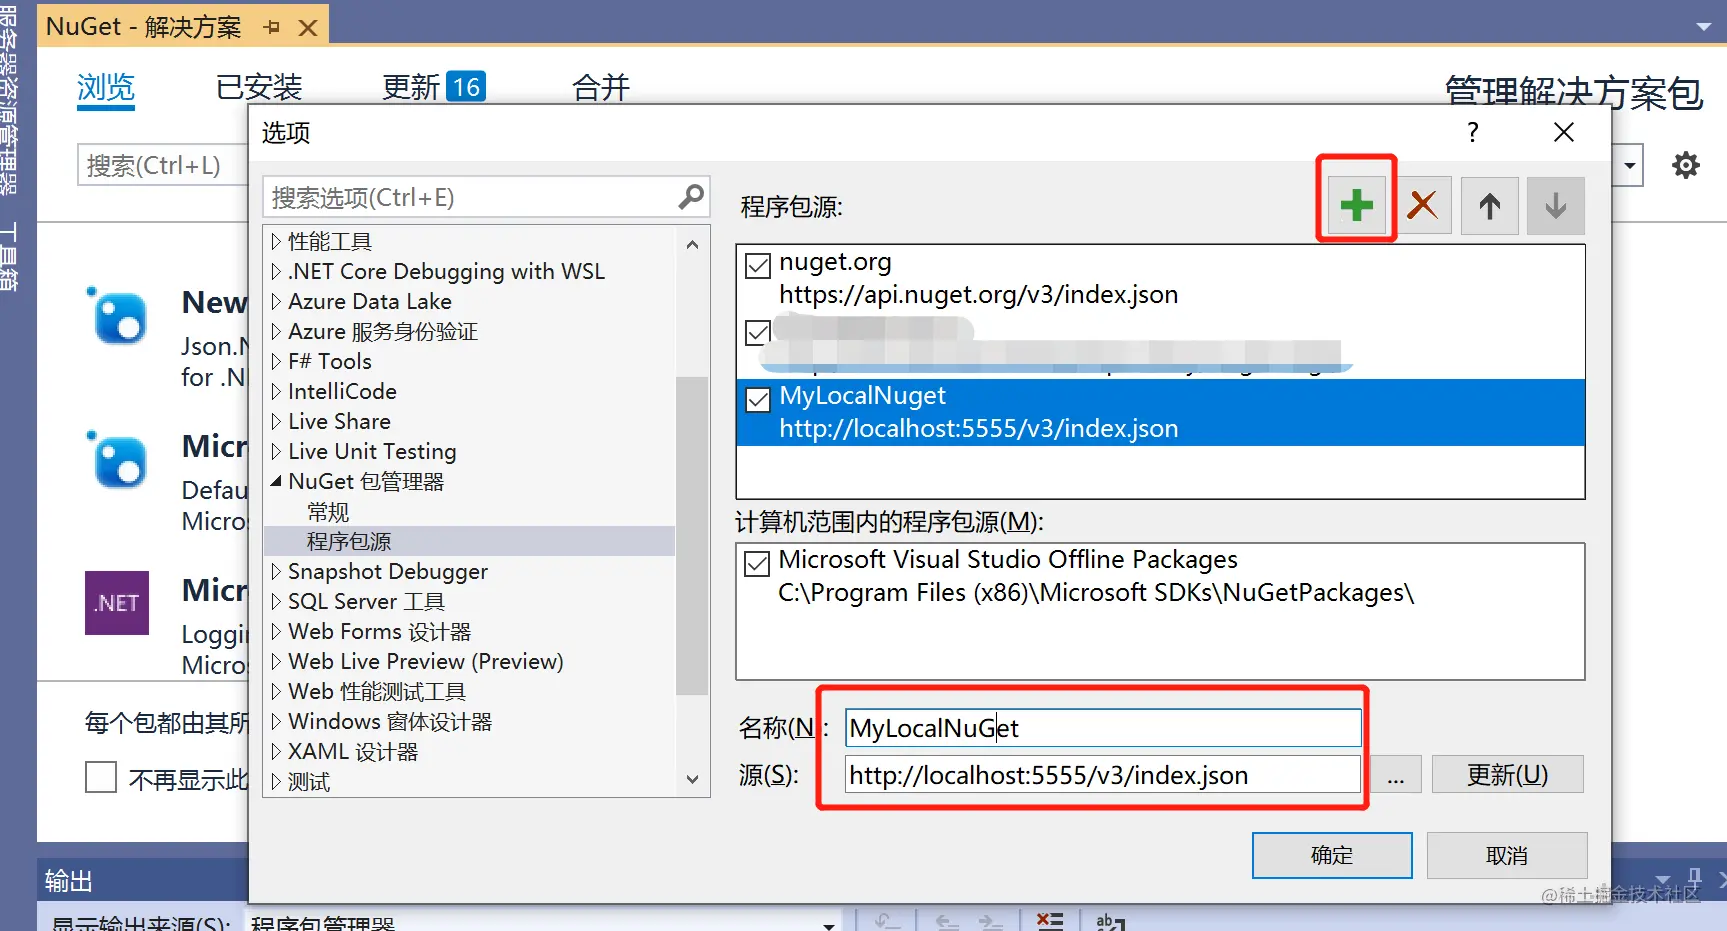Select 测试 tree item
Screen dimensions: 1727x931
click(x=309, y=781)
